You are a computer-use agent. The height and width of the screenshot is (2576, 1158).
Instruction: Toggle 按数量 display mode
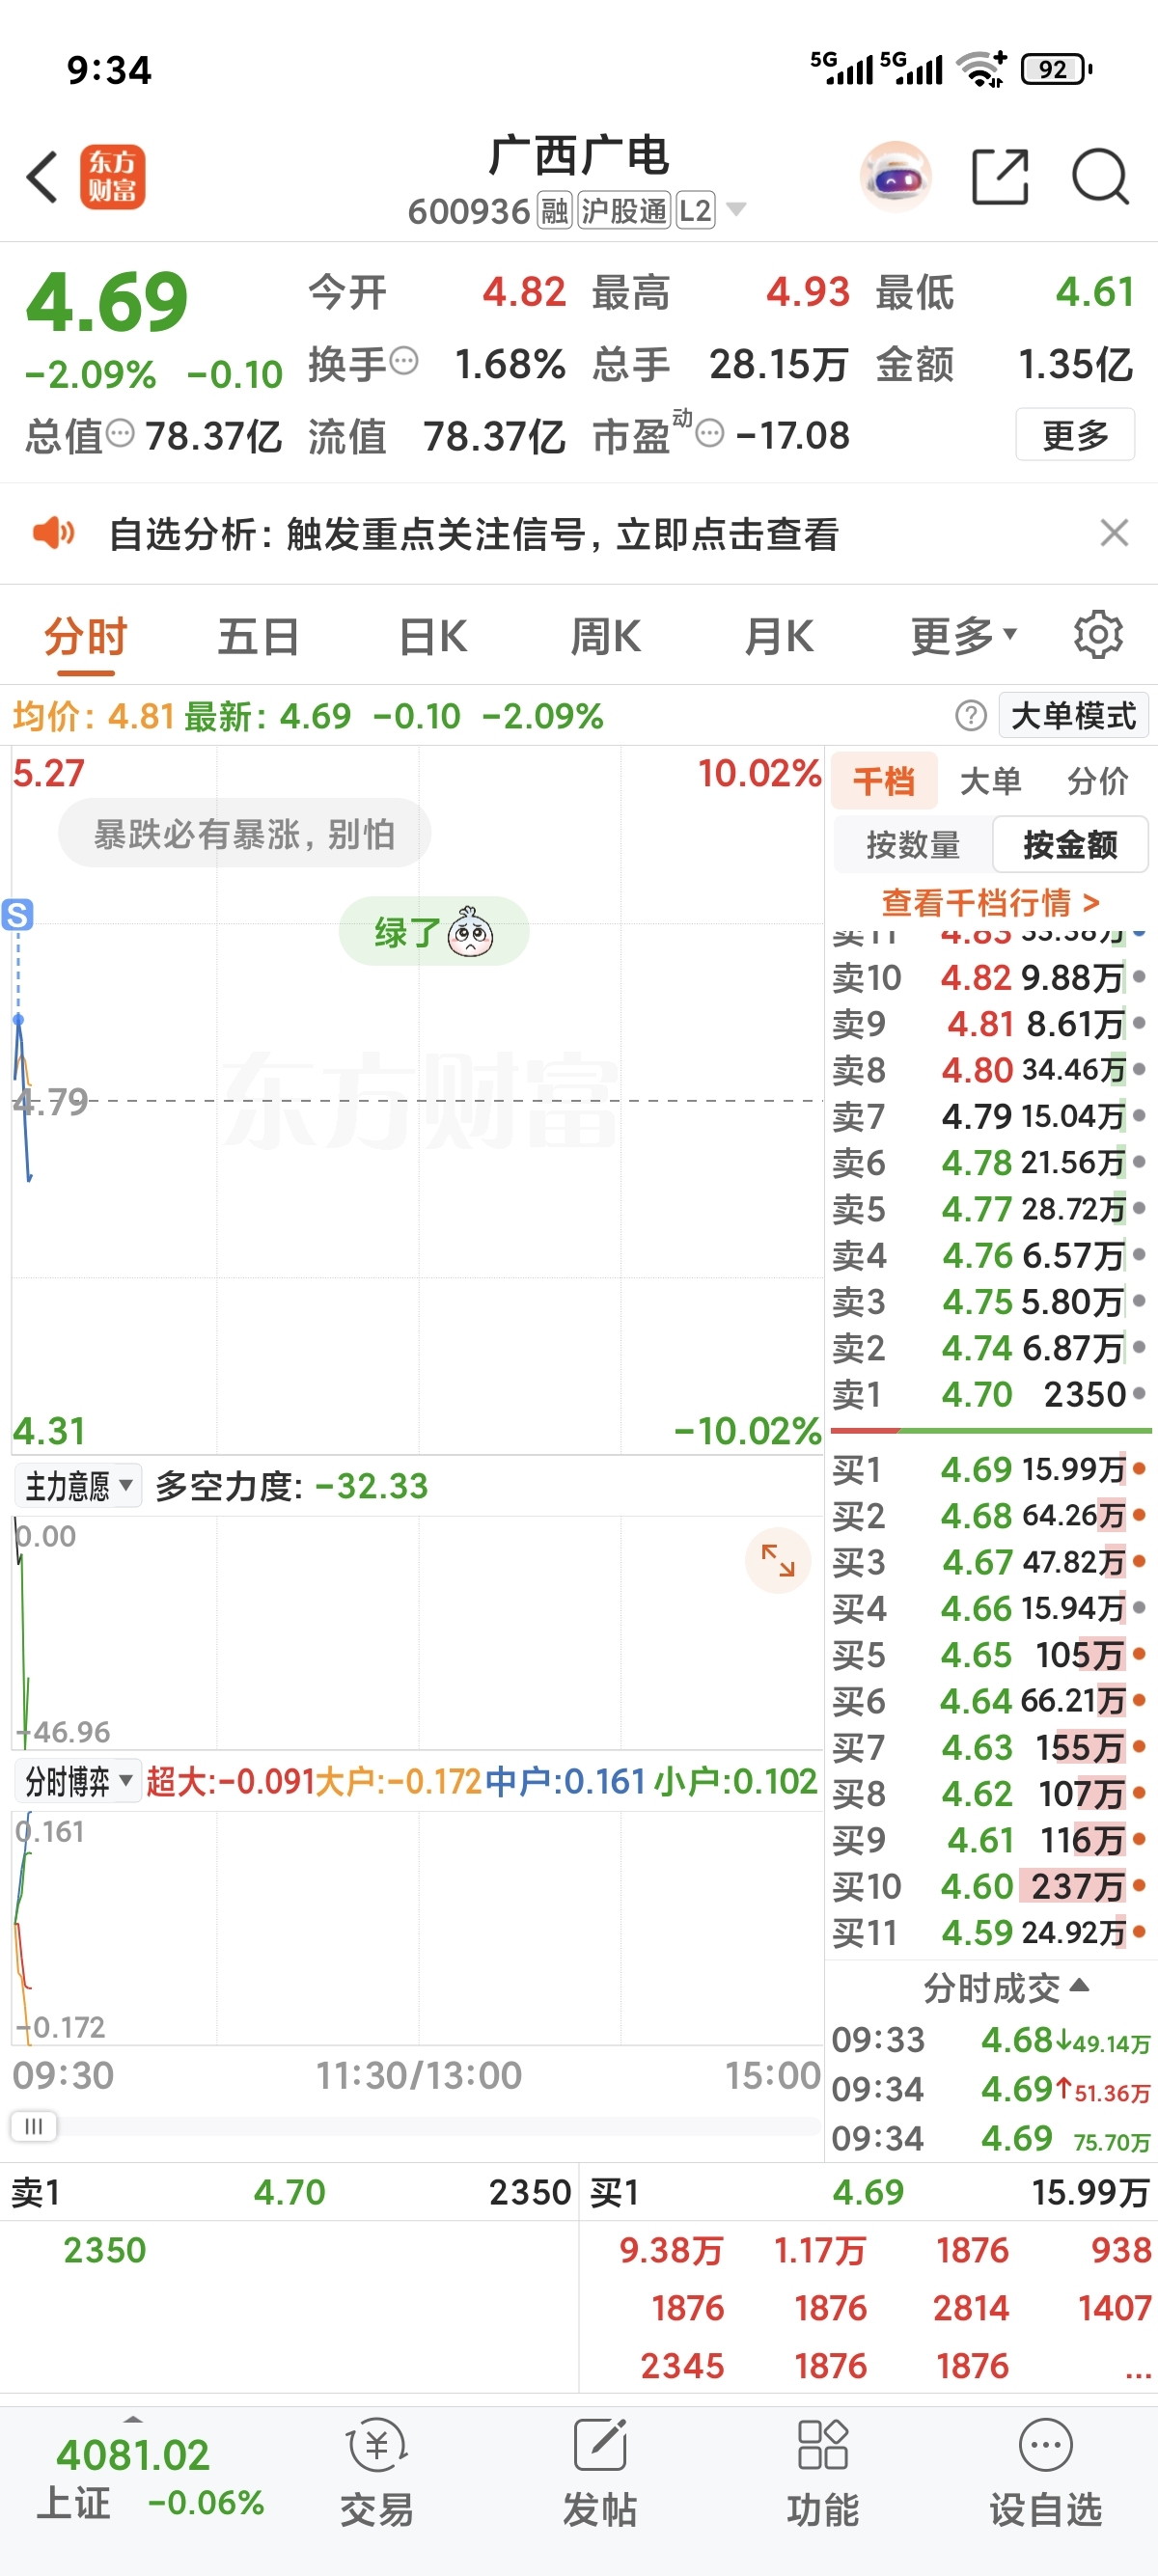[912, 845]
